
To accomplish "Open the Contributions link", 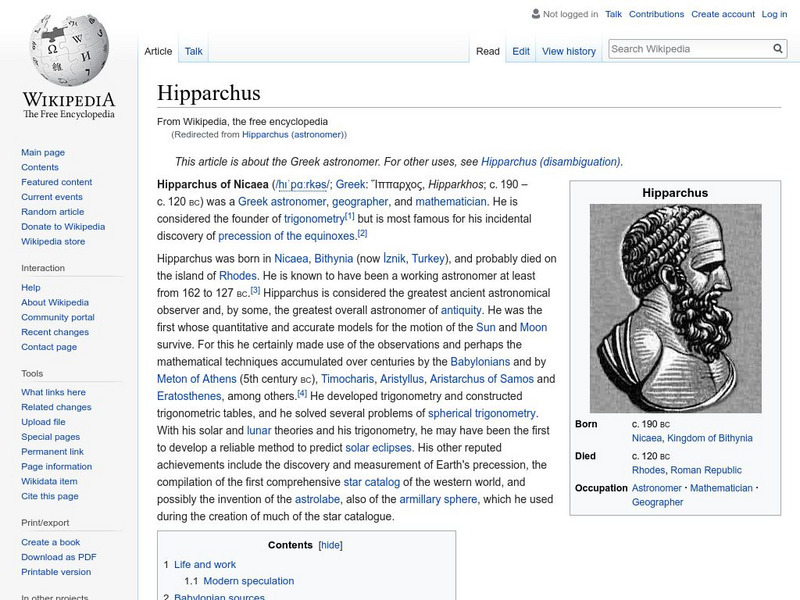I will (x=656, y=14).
